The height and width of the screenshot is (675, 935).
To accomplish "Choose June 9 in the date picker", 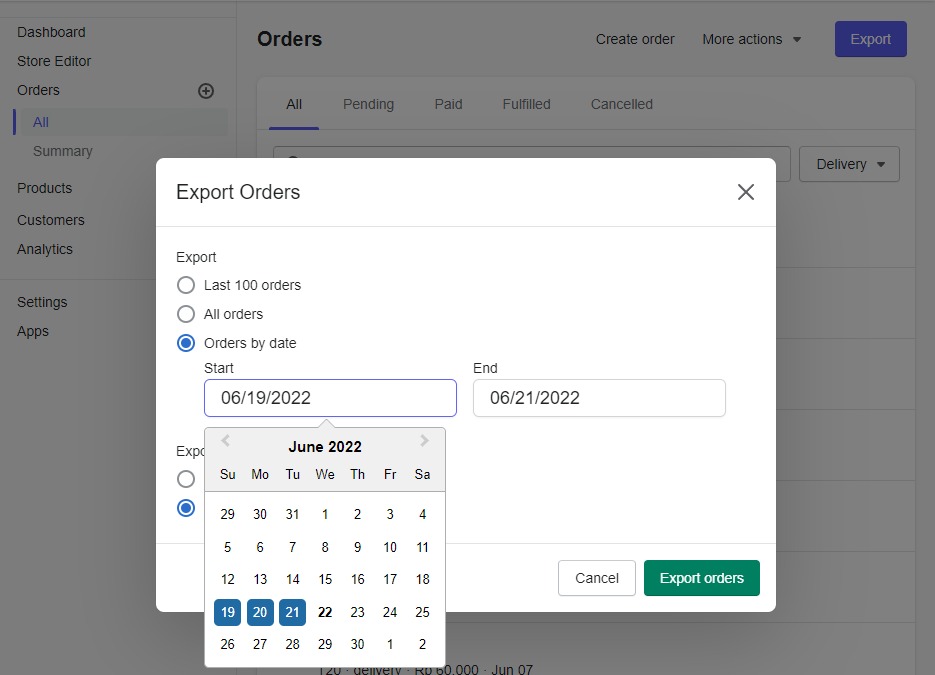I will click(x=357, y=547).
